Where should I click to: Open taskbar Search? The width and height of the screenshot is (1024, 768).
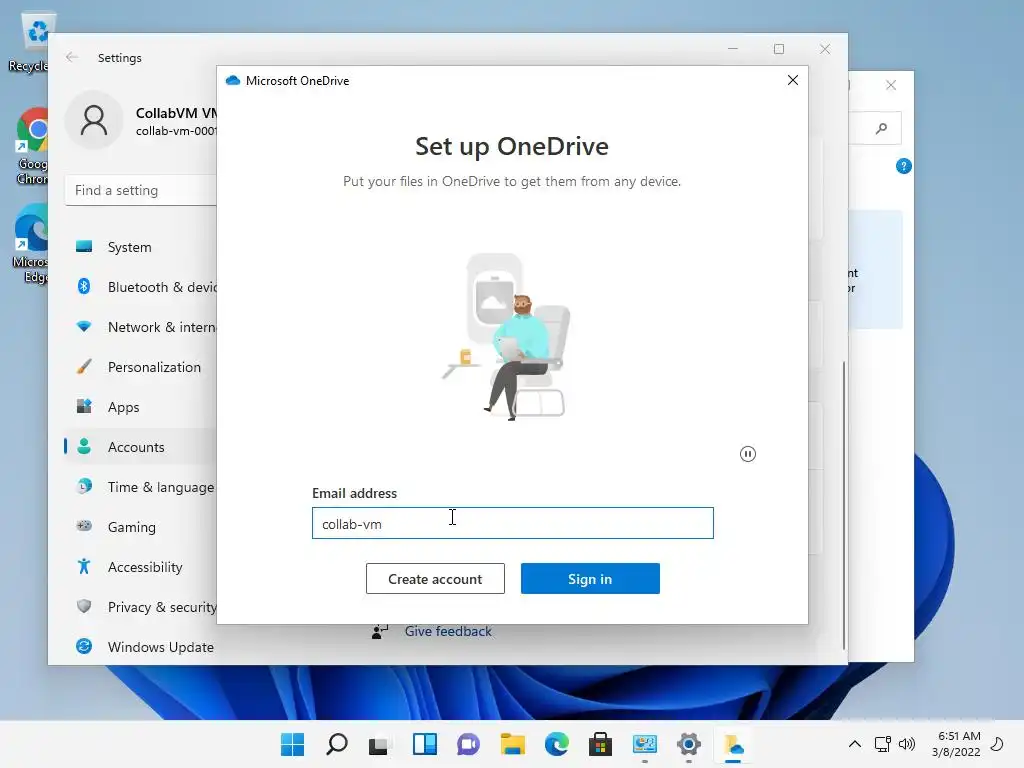pyautogui.click(x=336, y=744)
